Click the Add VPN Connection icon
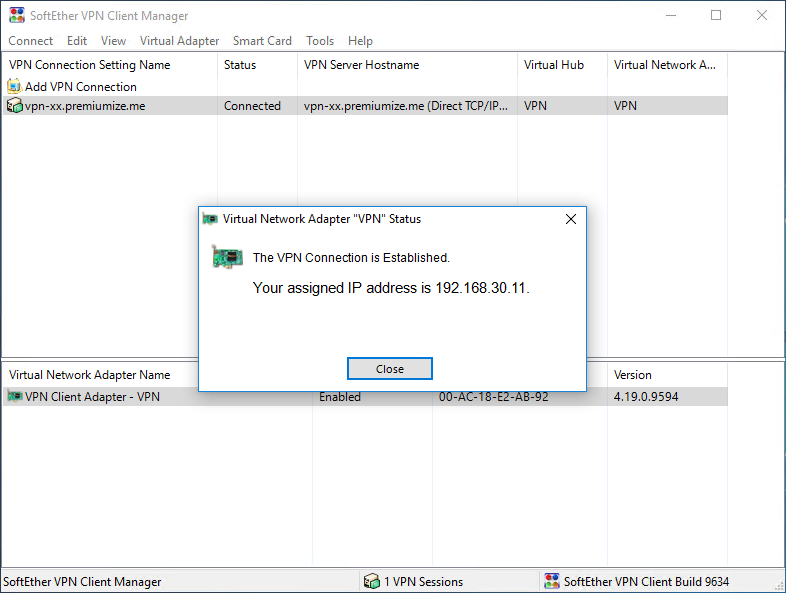The height and width of the screenshot is (593, 786). [x=14, y=86]
